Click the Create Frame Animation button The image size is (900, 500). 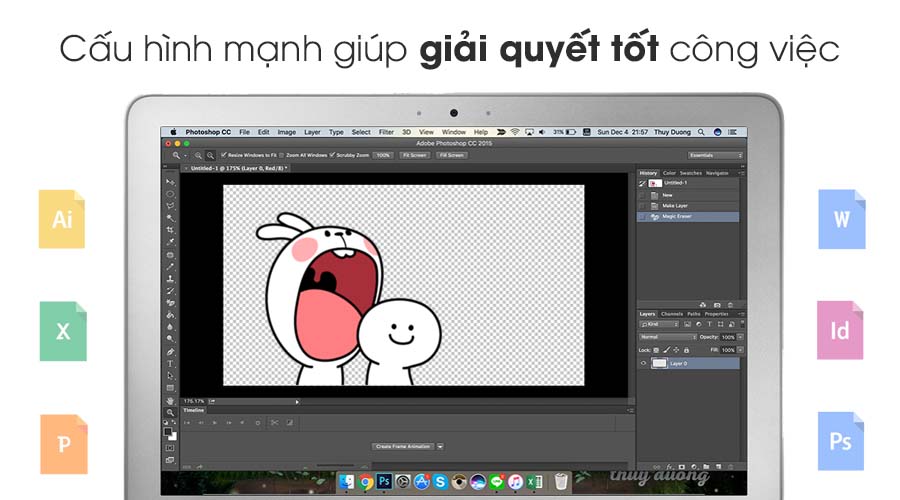point(403,446)
